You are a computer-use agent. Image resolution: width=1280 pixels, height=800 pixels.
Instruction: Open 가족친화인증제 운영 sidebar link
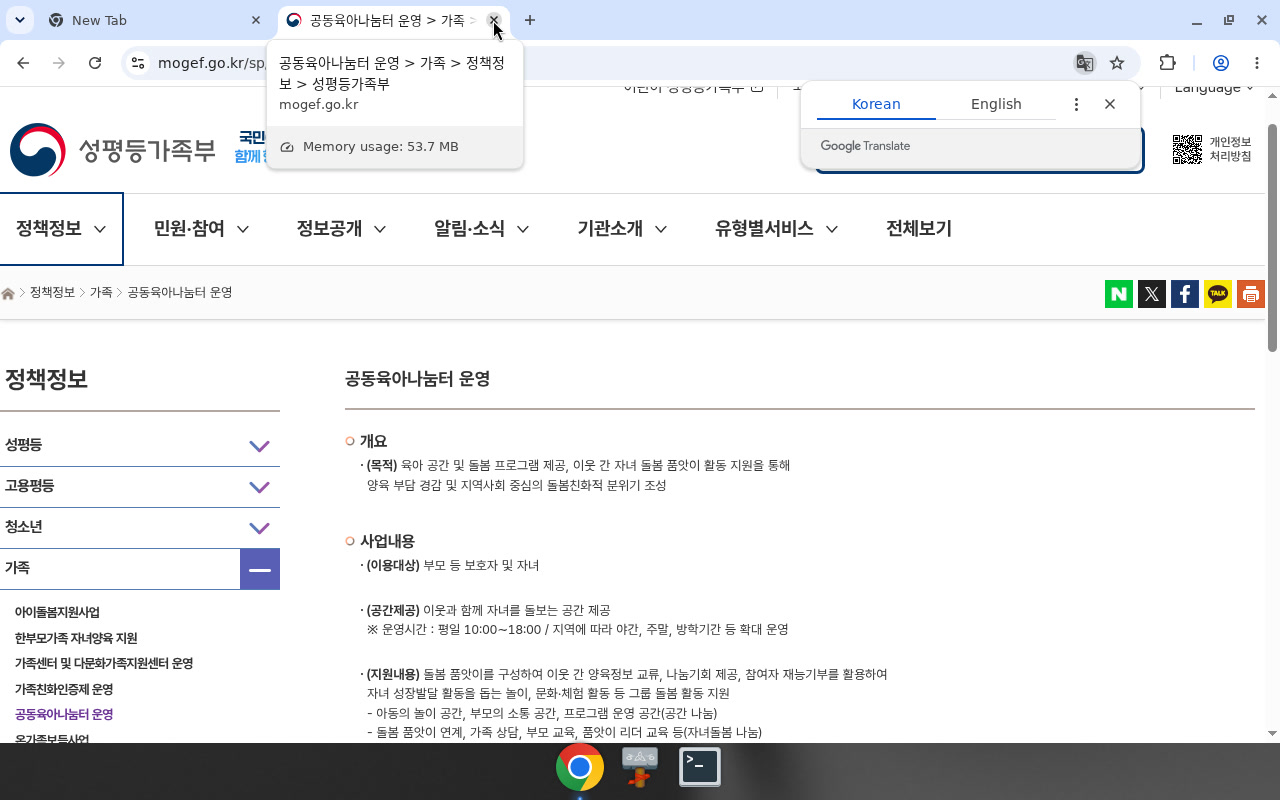(x=64, y=689)
